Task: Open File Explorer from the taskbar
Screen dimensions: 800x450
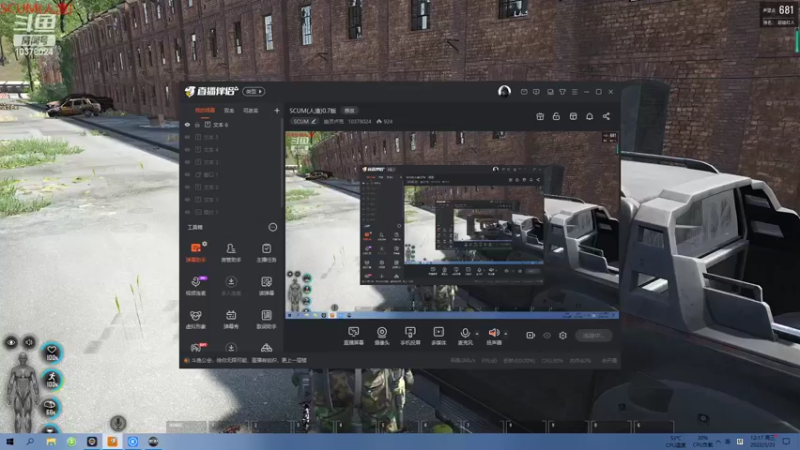Action: [x=51, y=442]
